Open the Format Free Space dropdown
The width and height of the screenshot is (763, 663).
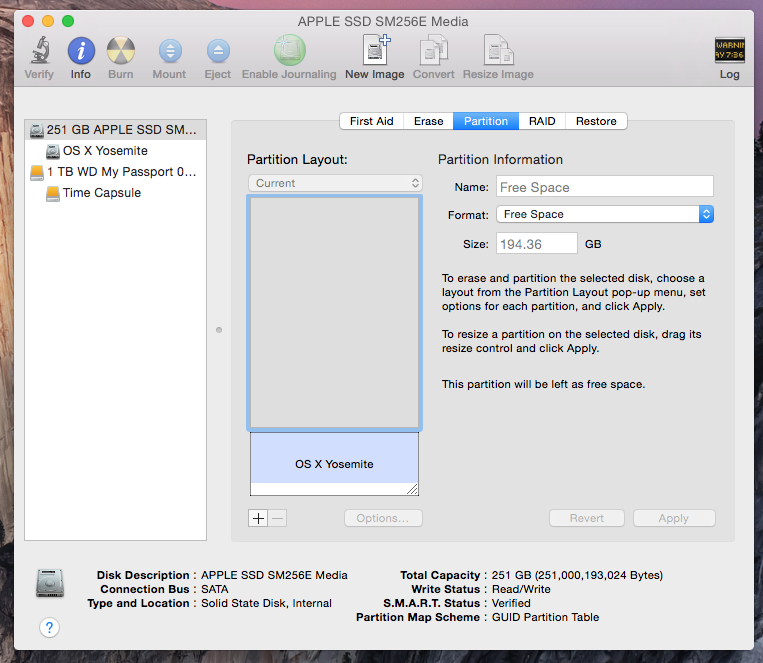[x=605, y=214]
